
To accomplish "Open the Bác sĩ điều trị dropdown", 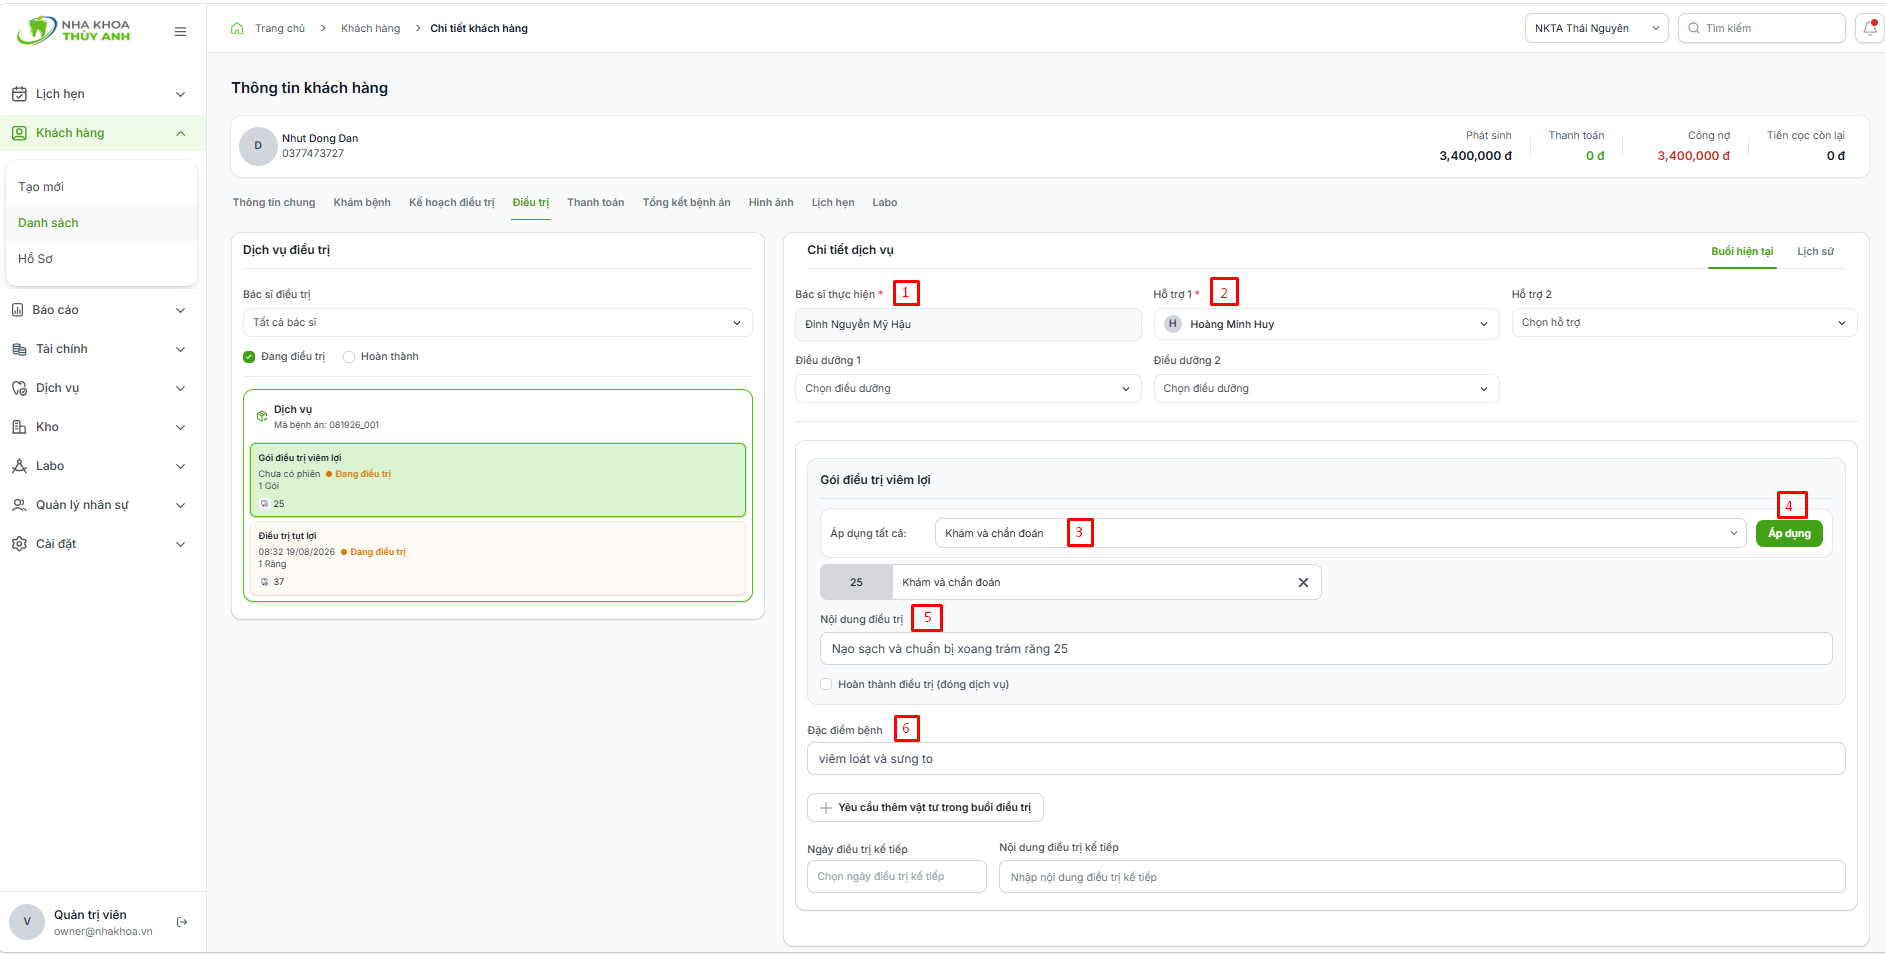I will pos(498,323).
